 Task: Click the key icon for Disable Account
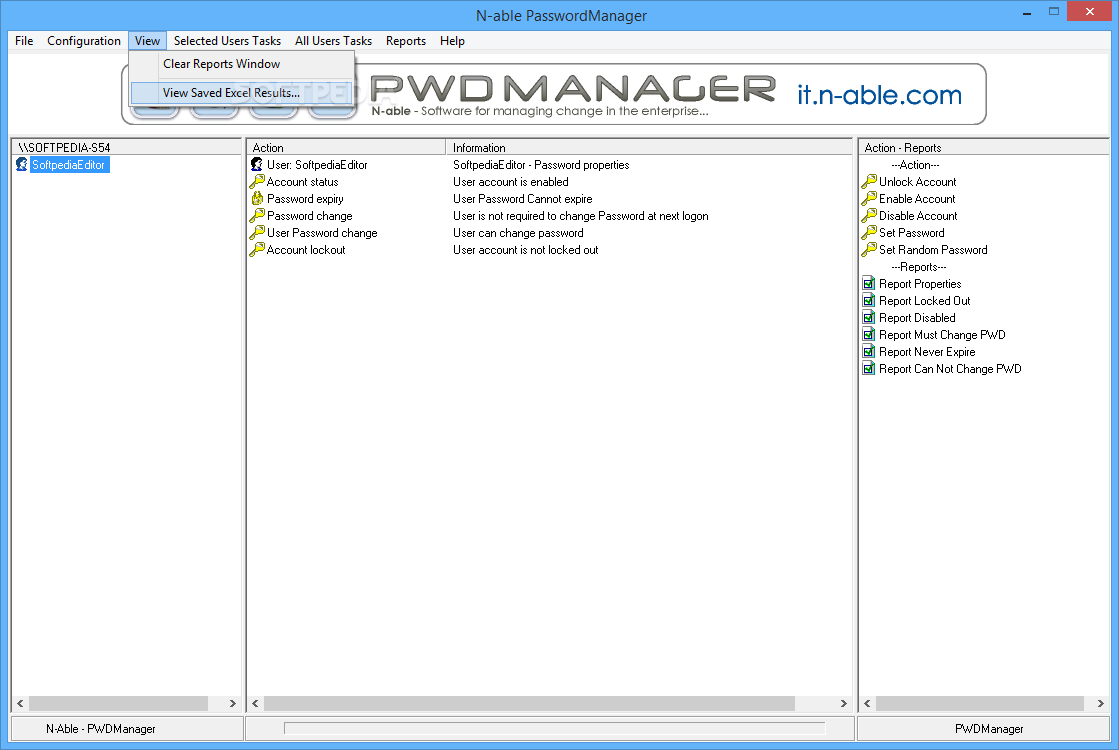pos(869,216)
